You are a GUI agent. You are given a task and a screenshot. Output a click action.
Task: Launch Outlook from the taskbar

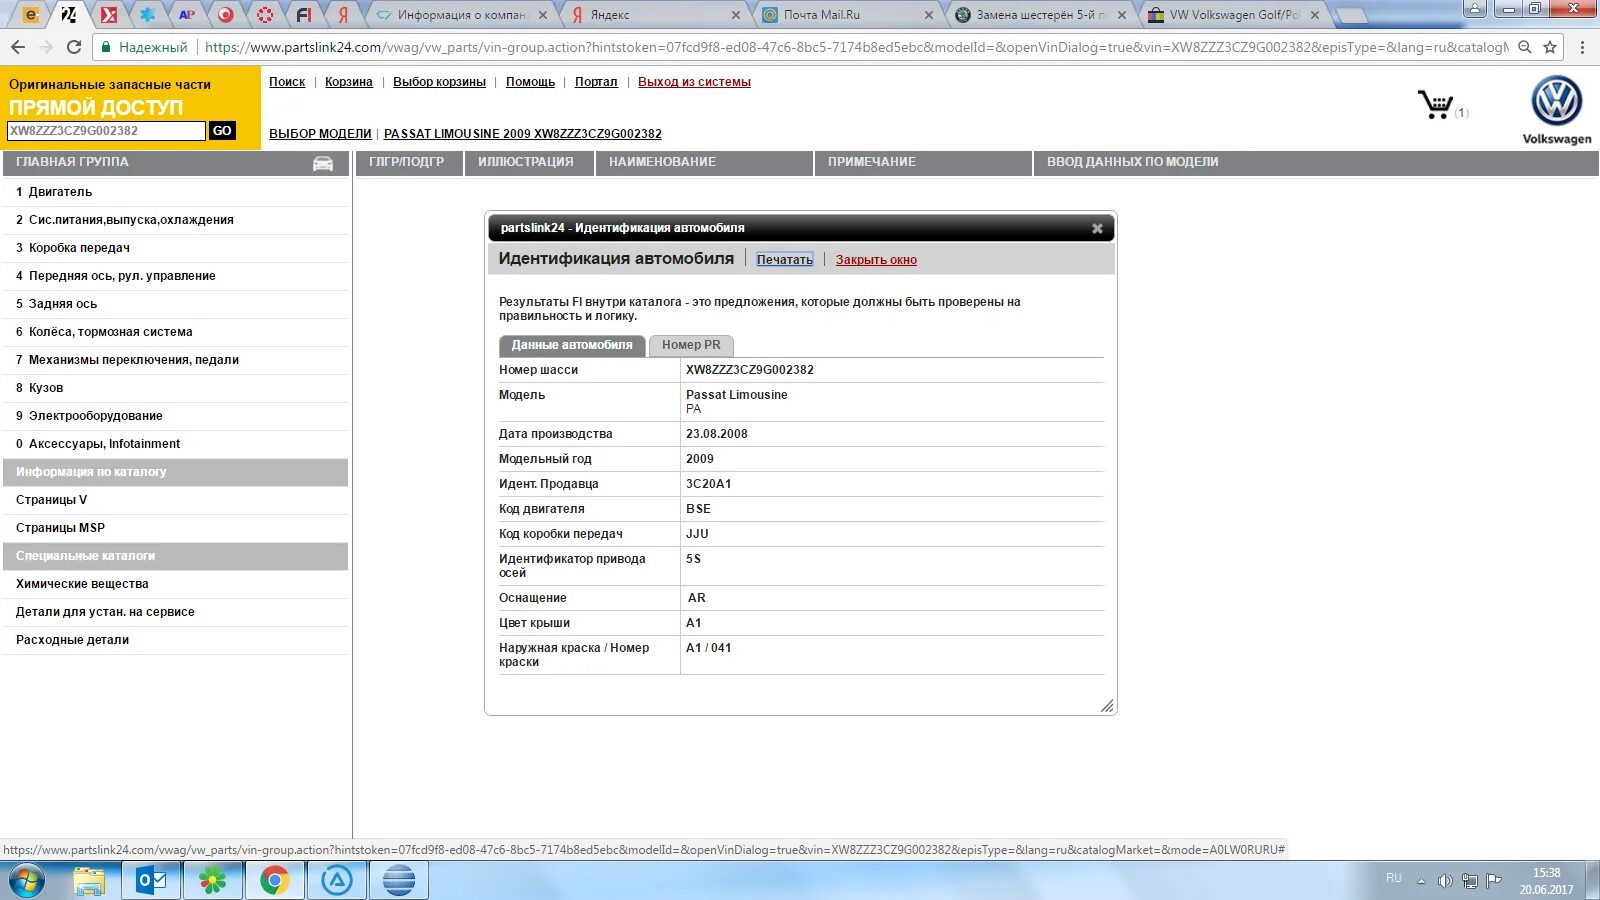pos(151,881)
